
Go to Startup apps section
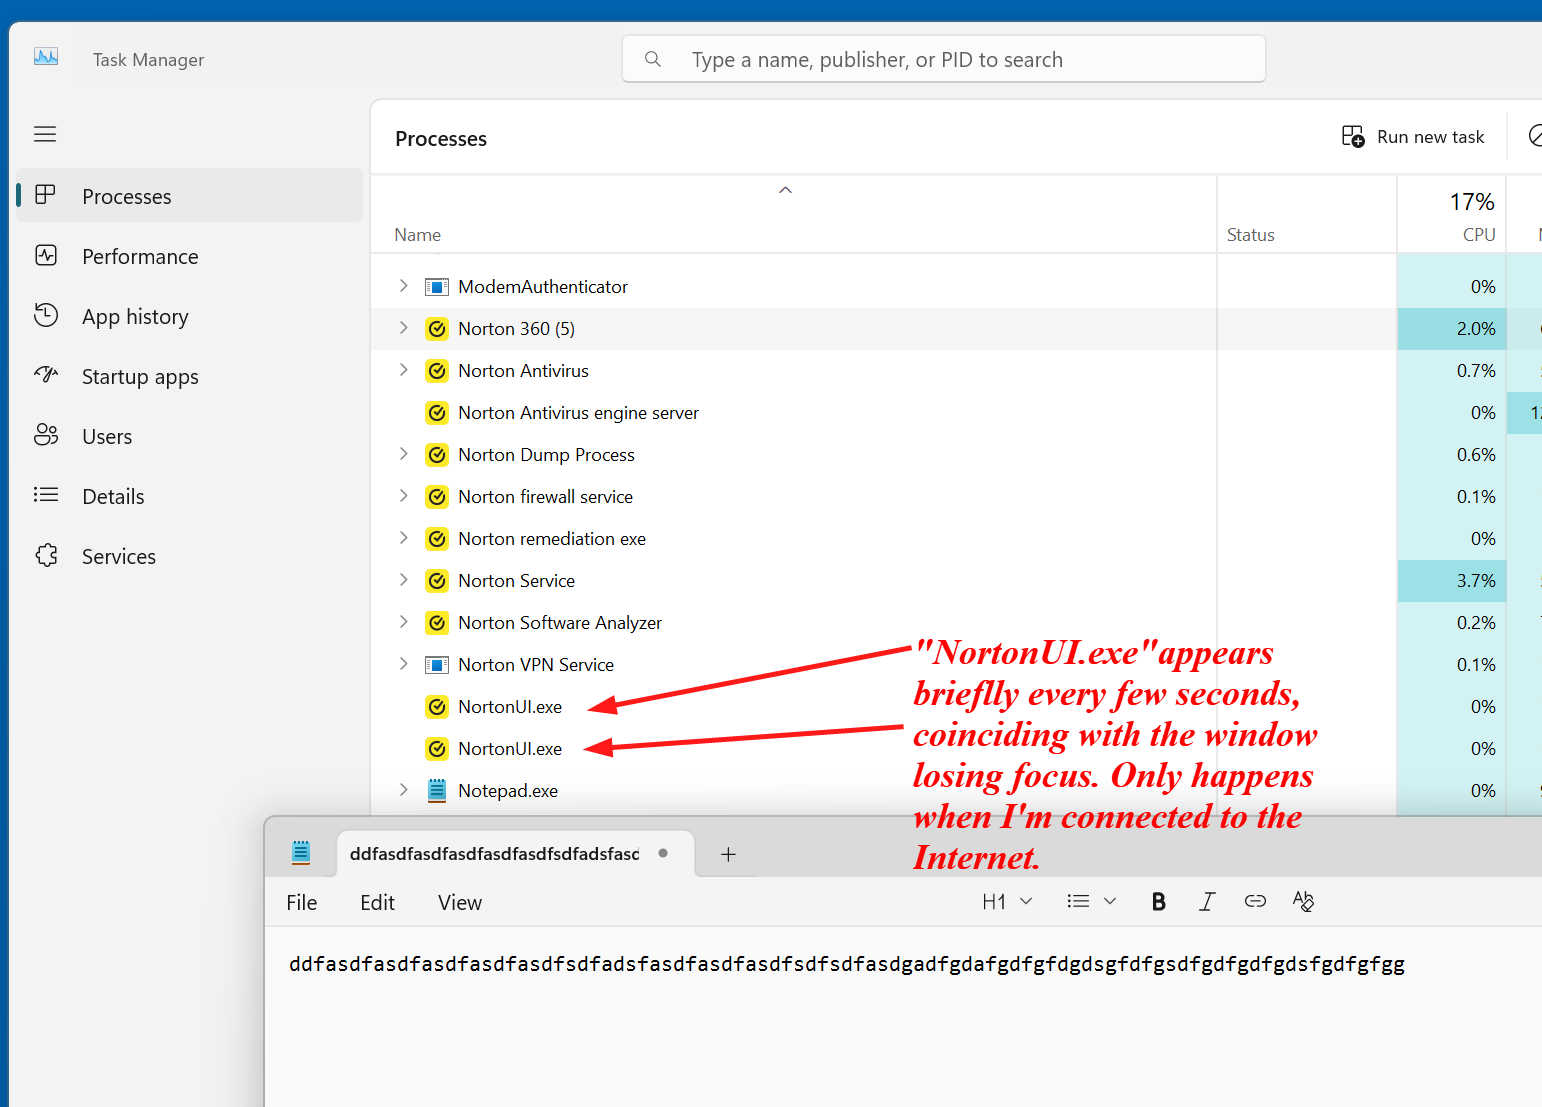139,377
